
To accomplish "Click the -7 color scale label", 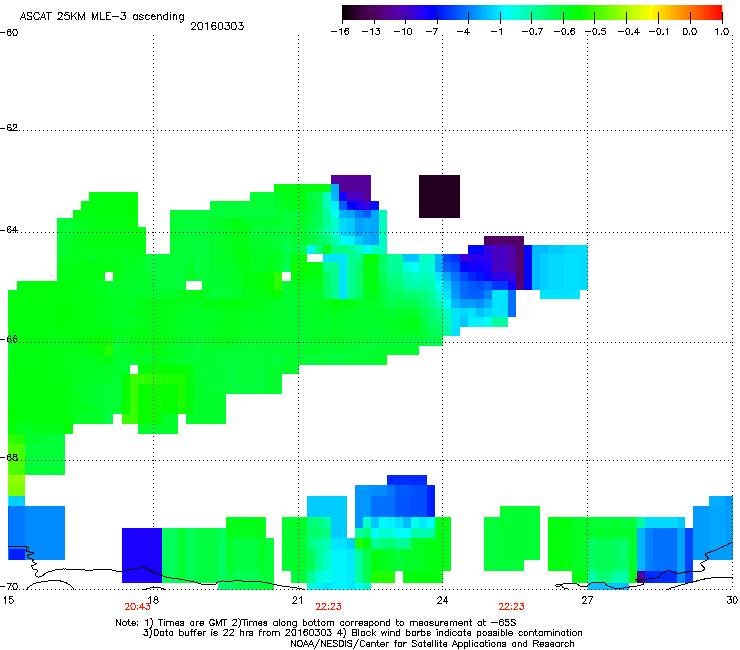I will (x=431, y=32).
